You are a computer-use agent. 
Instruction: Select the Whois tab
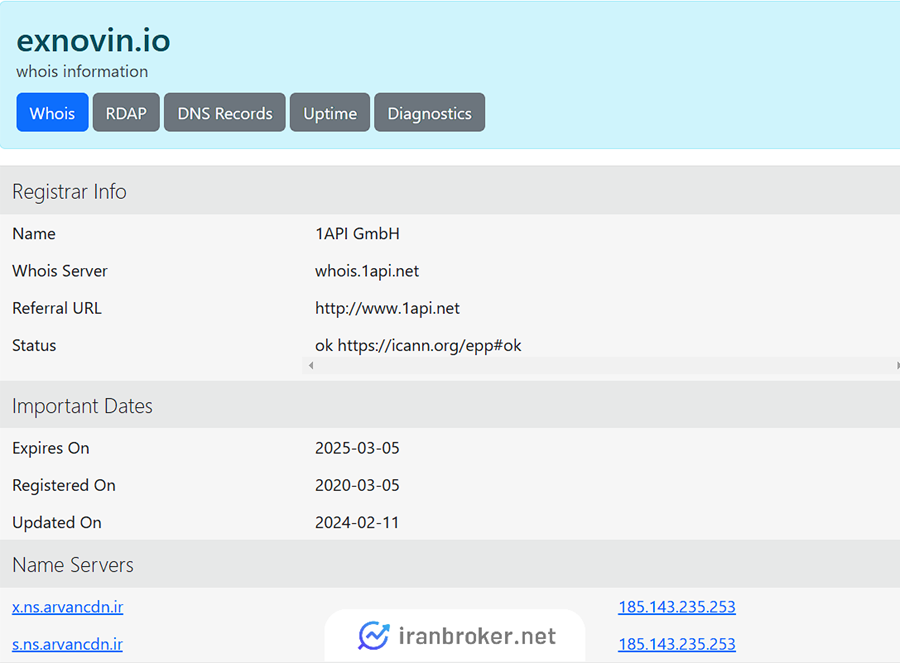point(52,113)
